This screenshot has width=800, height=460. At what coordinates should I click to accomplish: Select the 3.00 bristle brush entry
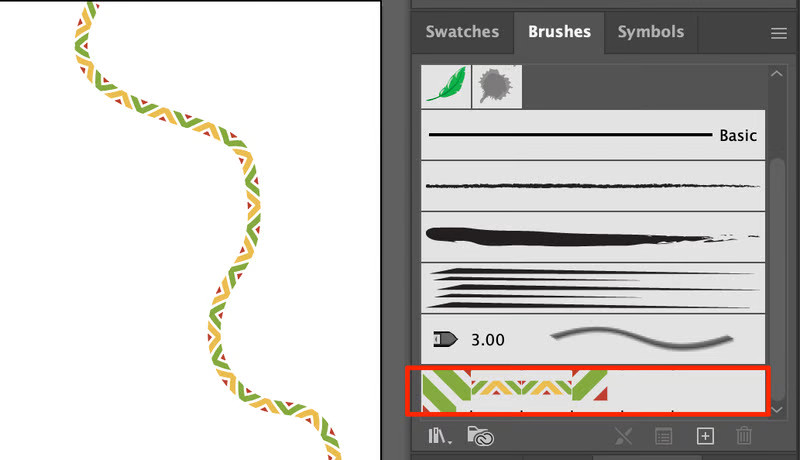pos(593,339)
